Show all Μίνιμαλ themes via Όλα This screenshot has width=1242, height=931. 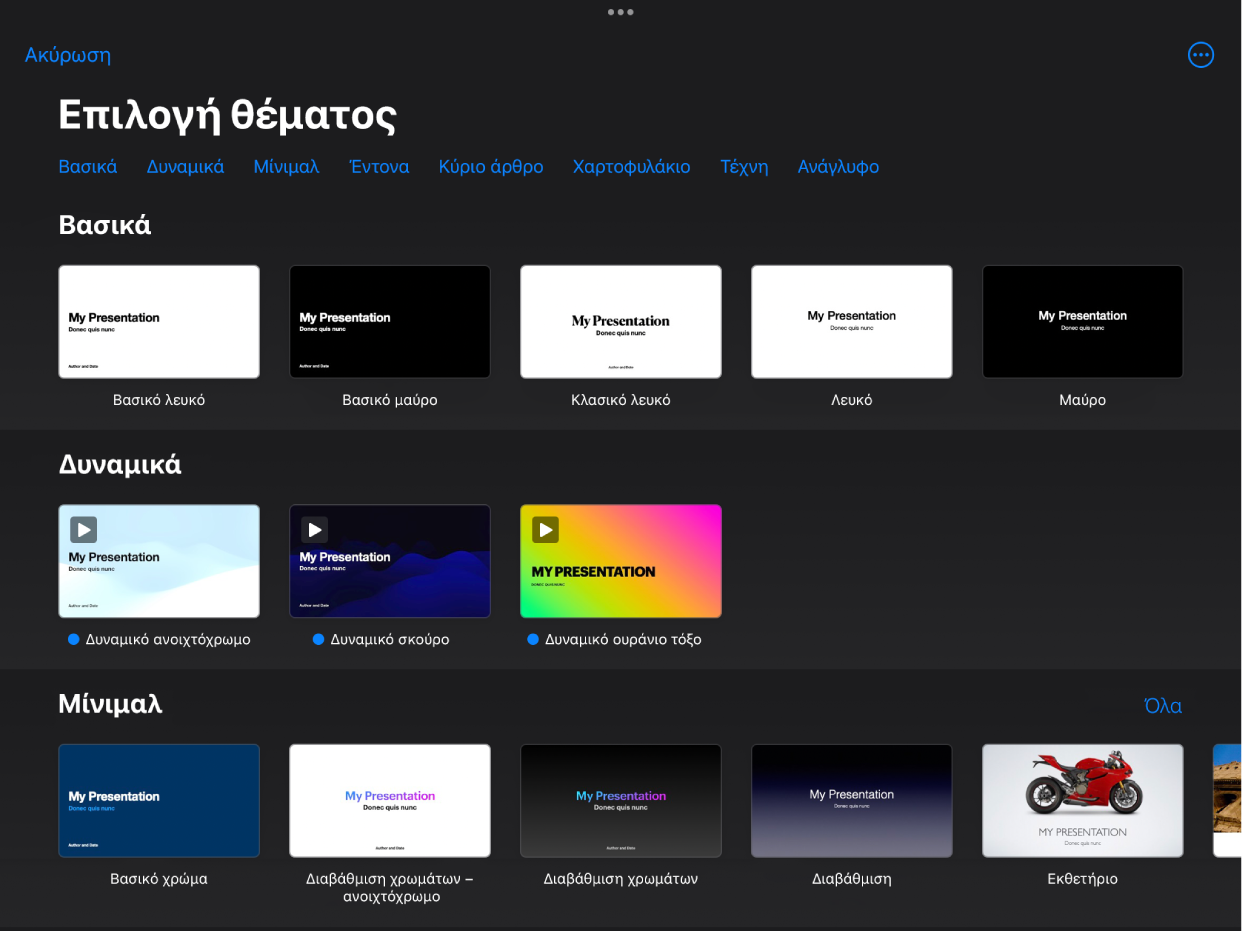(x=1163, y=706)
